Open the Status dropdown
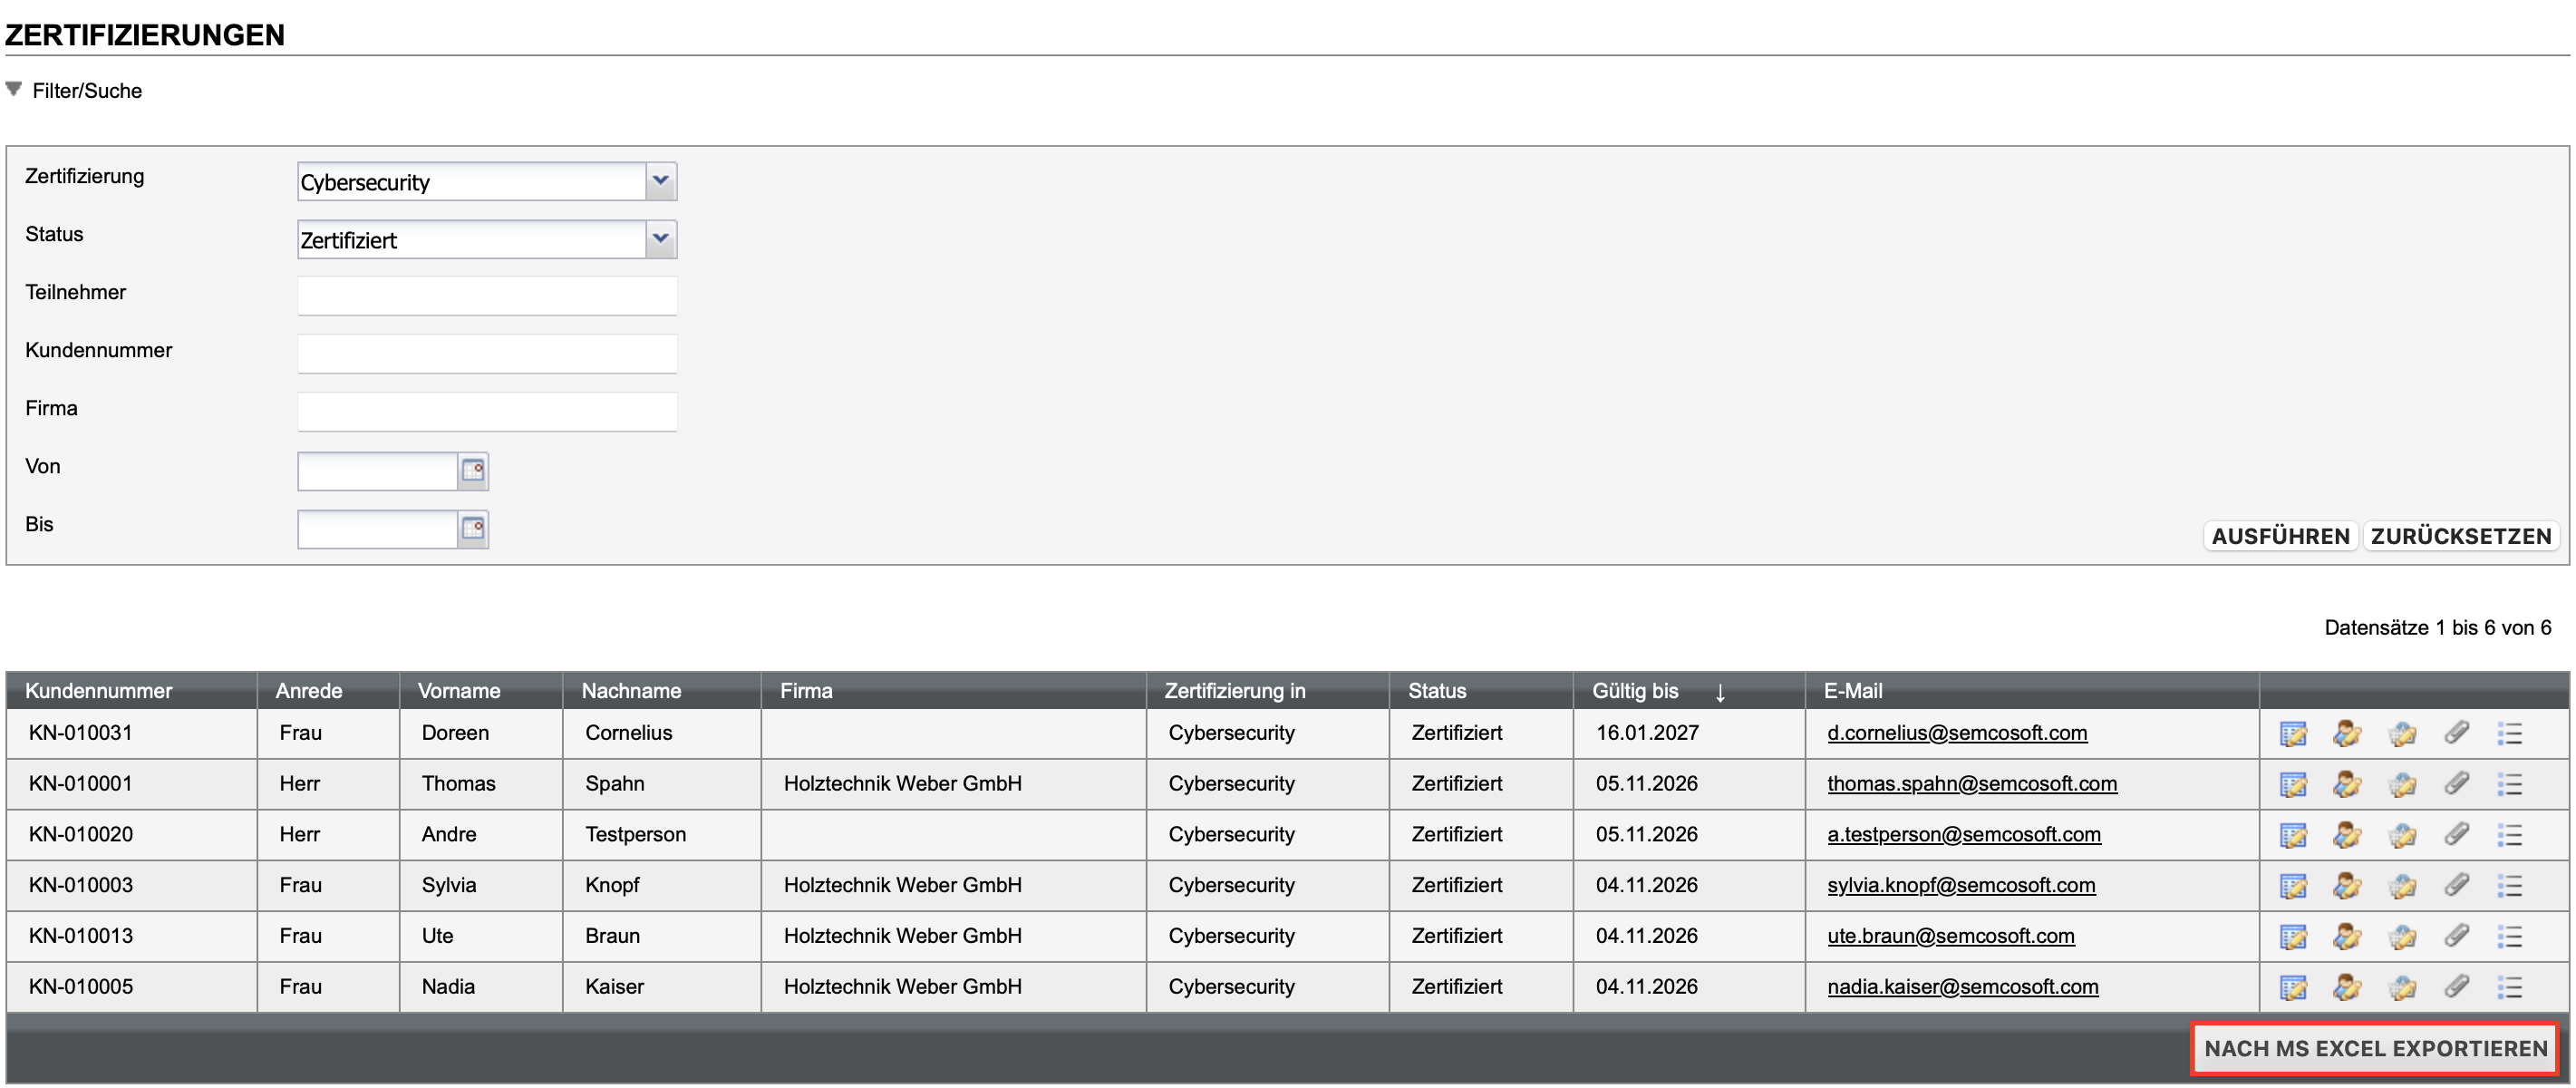2576x1088 pixels. tap(660, 240)
